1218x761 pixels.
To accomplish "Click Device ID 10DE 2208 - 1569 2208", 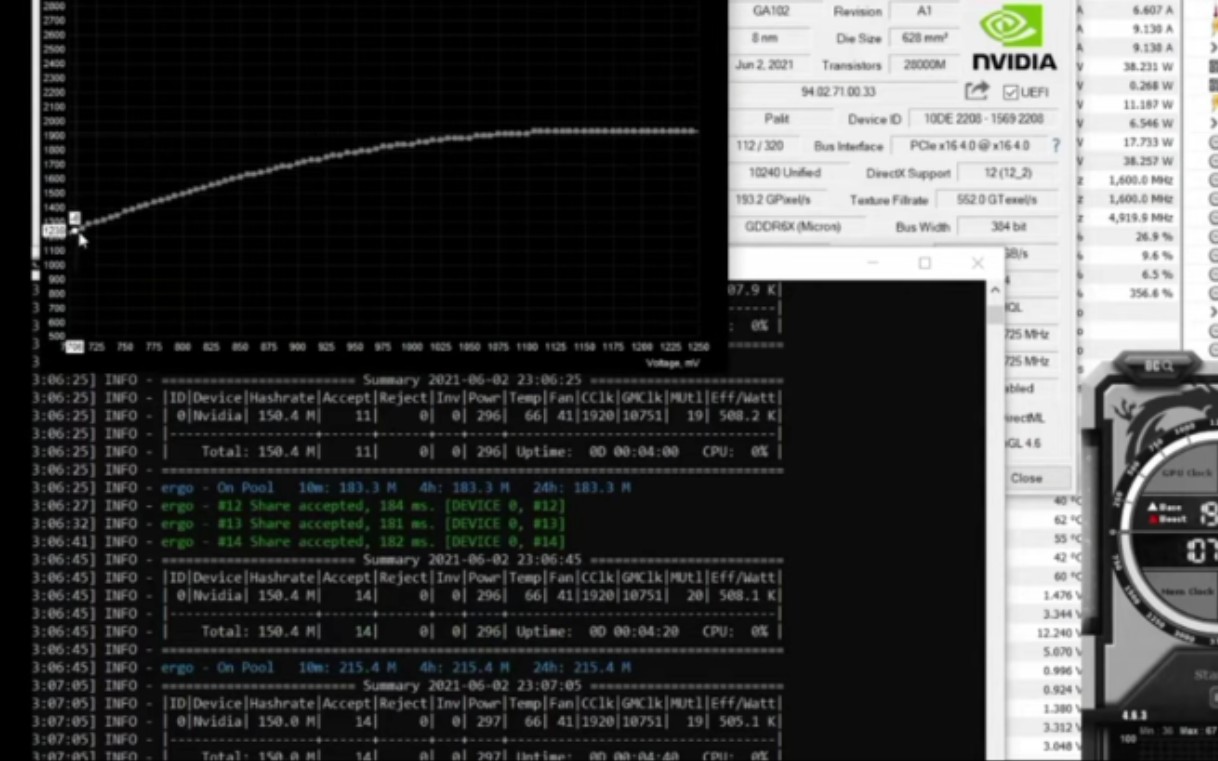I will (x=983, y=119).
